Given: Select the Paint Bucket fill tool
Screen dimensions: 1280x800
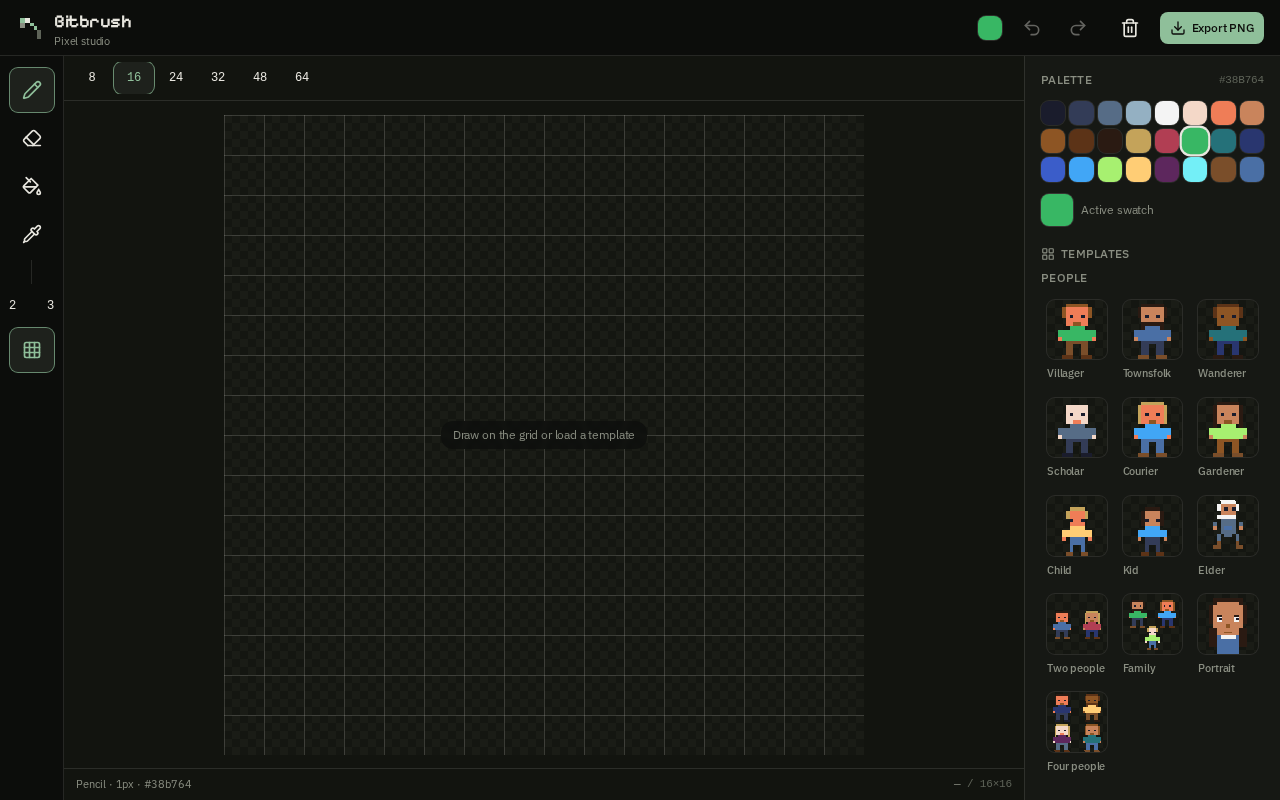Looking at the screenshot, I should click(x=32, y=186).
